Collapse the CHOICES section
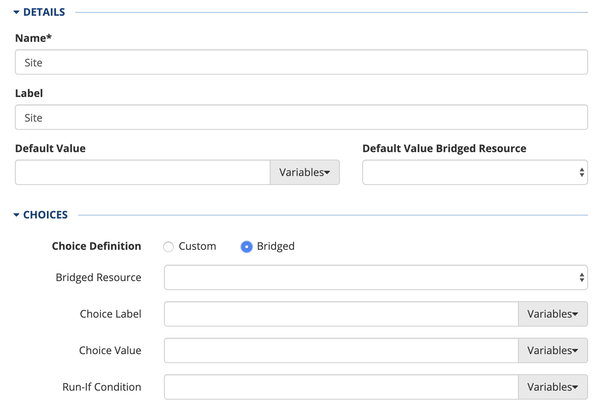The image size is (600, 416). (41, 215)
